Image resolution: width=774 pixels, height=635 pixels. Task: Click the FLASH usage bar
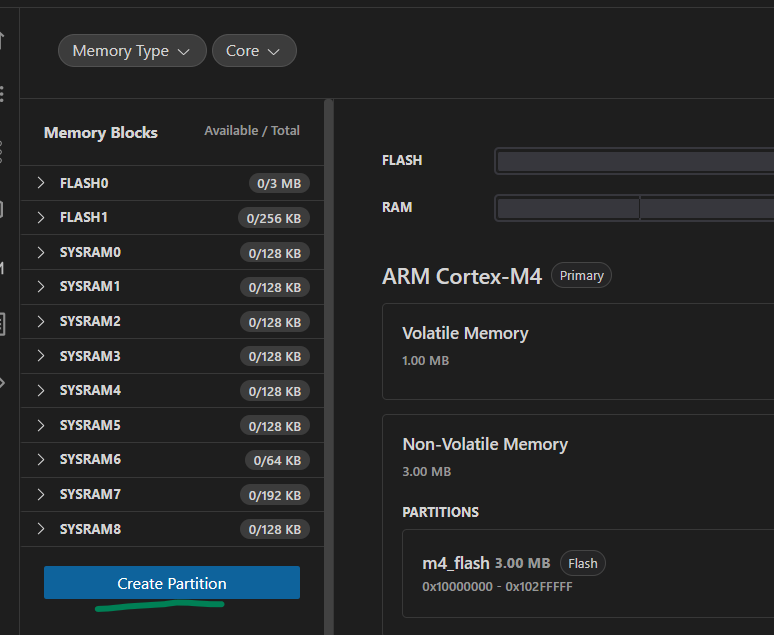[634, 160]
